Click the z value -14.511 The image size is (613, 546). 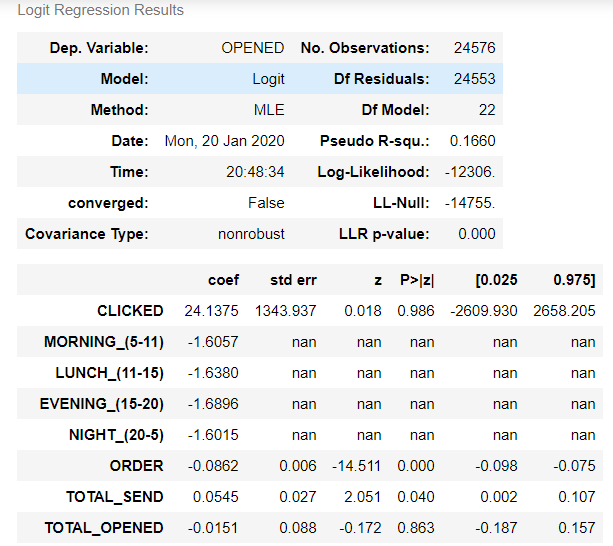(x=356, y=465)
